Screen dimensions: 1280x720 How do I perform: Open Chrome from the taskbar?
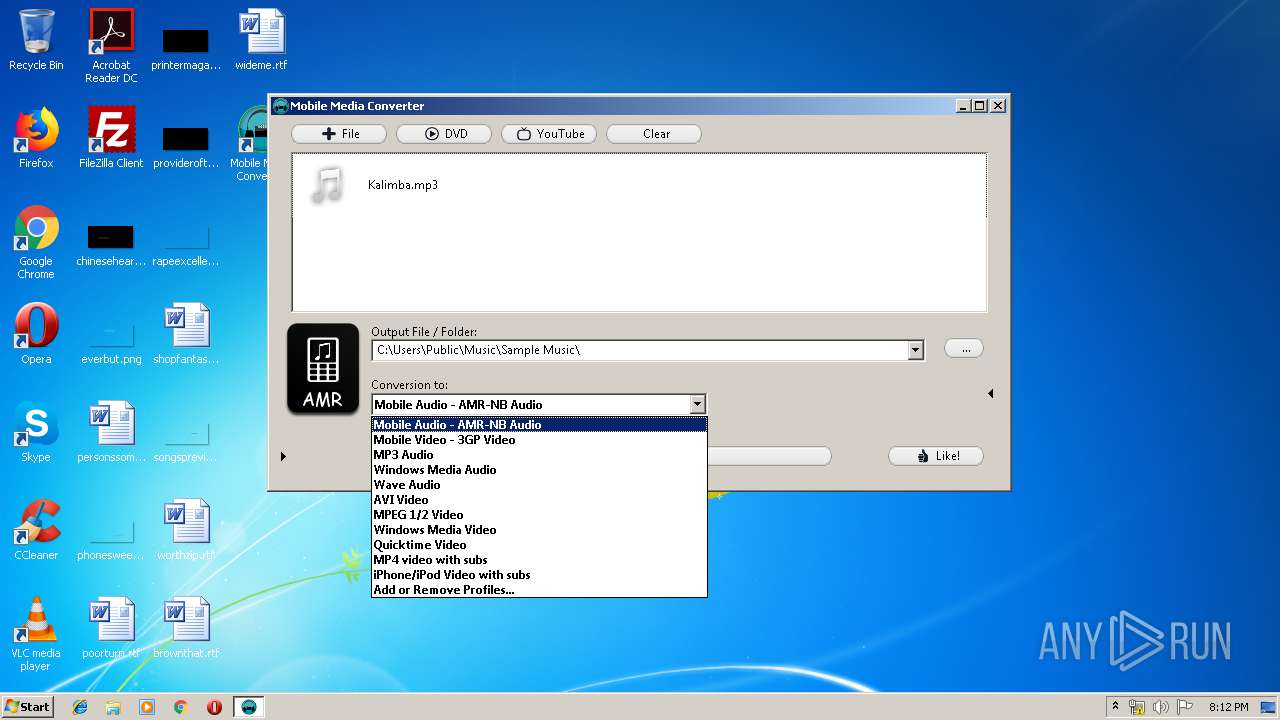tap(181, 707)
